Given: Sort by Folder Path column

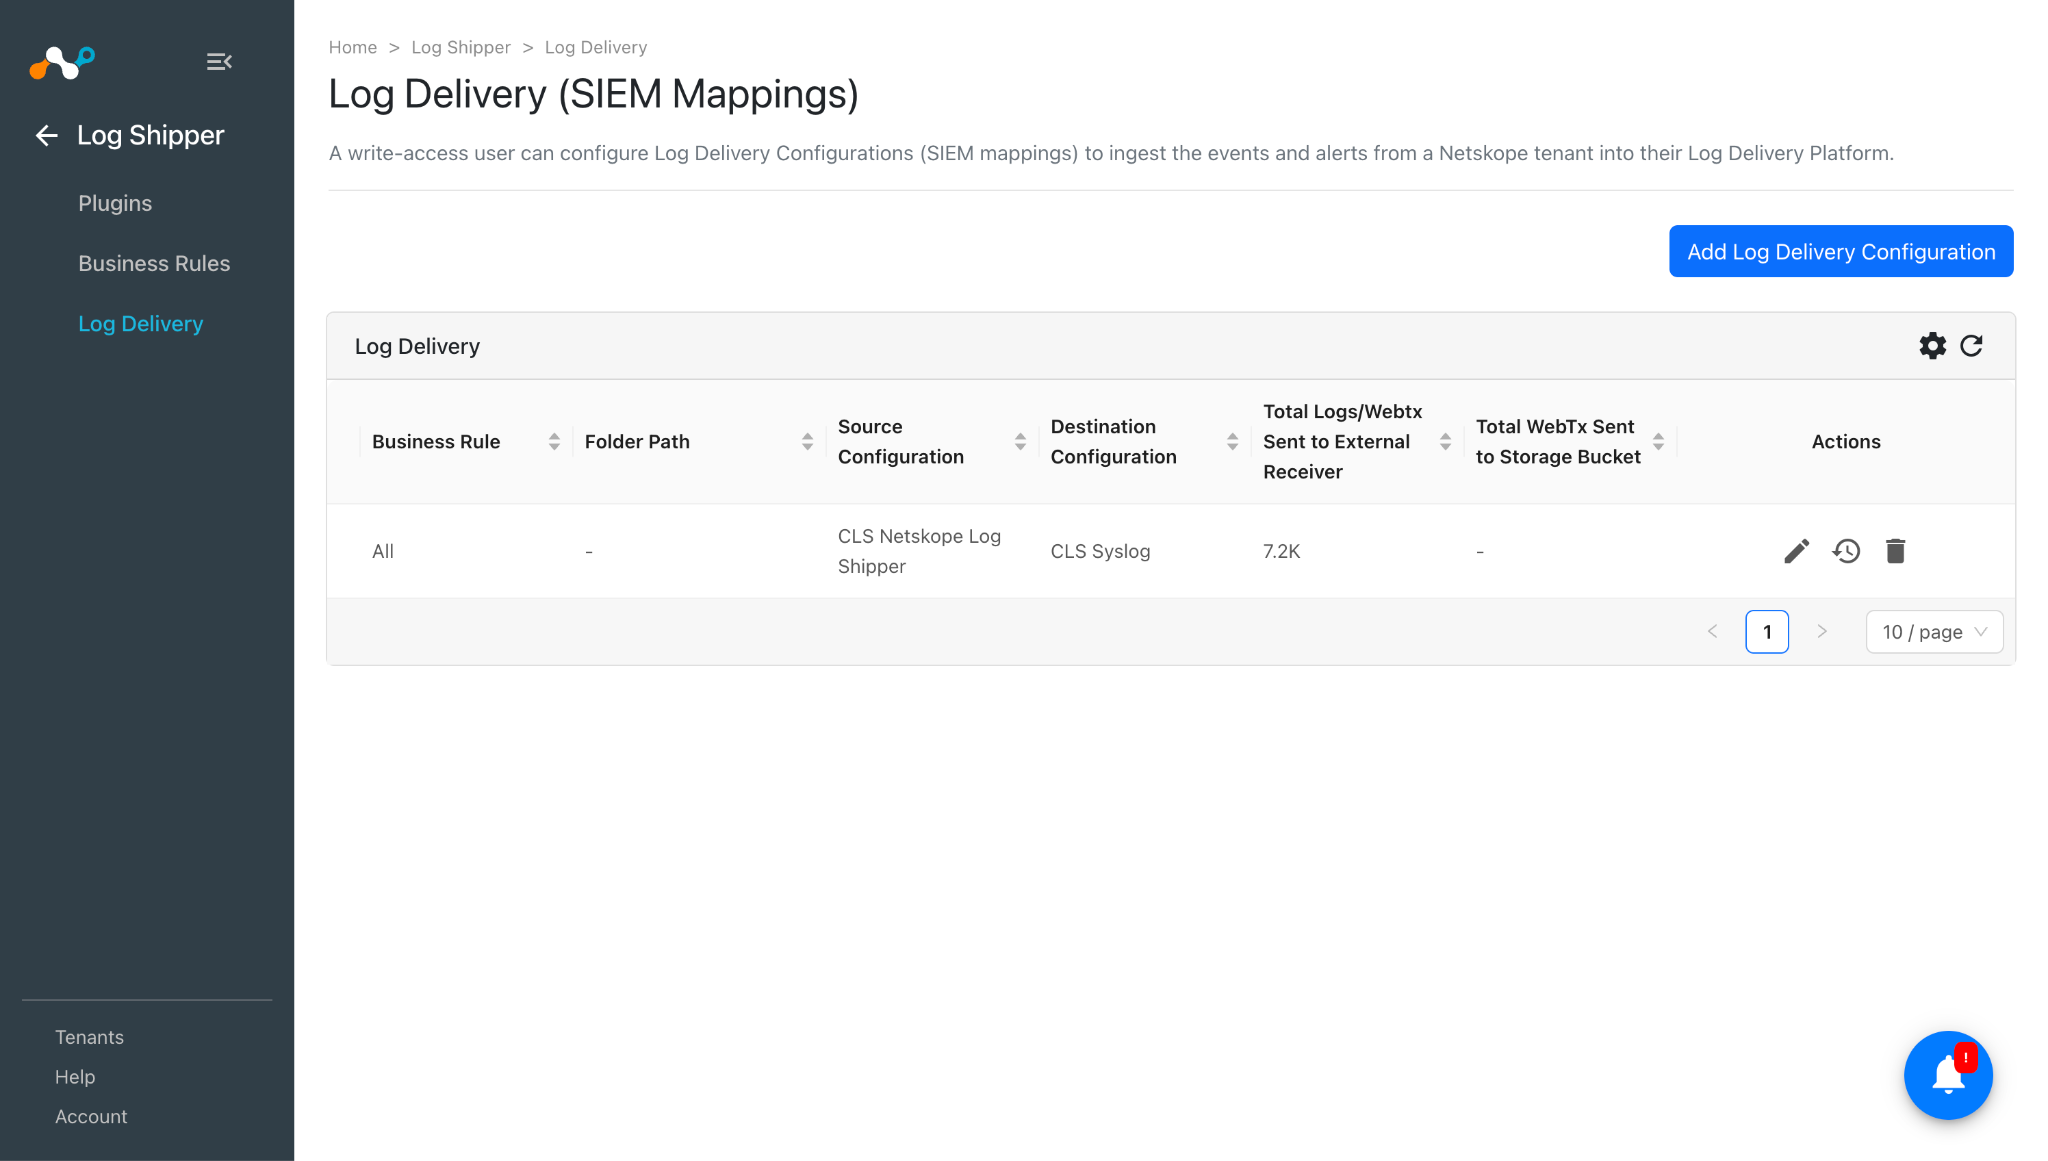Looking at the screenshot, I should pos(807,442).
